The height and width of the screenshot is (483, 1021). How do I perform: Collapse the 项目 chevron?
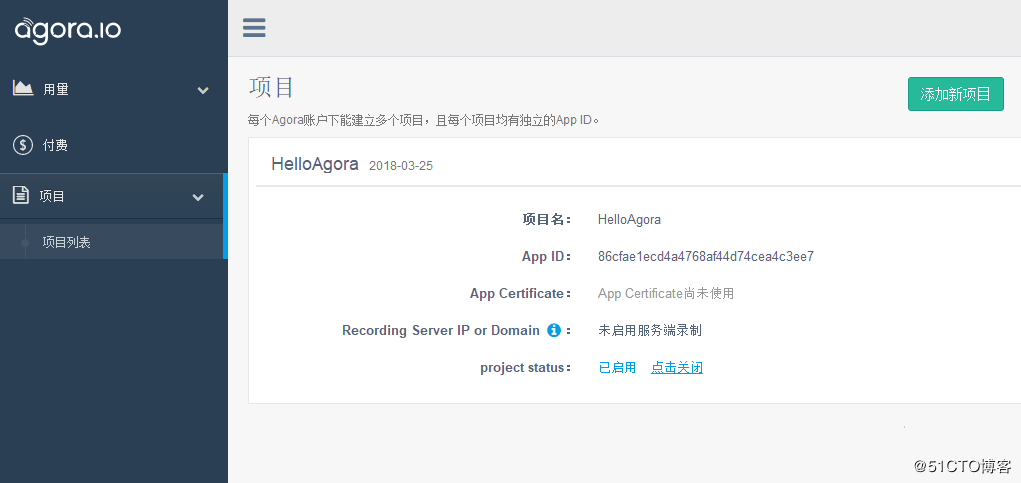pos(198,197)
